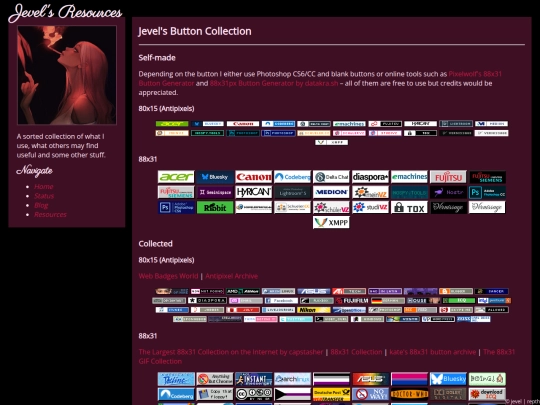Click the America Online button

click(176, 379)
